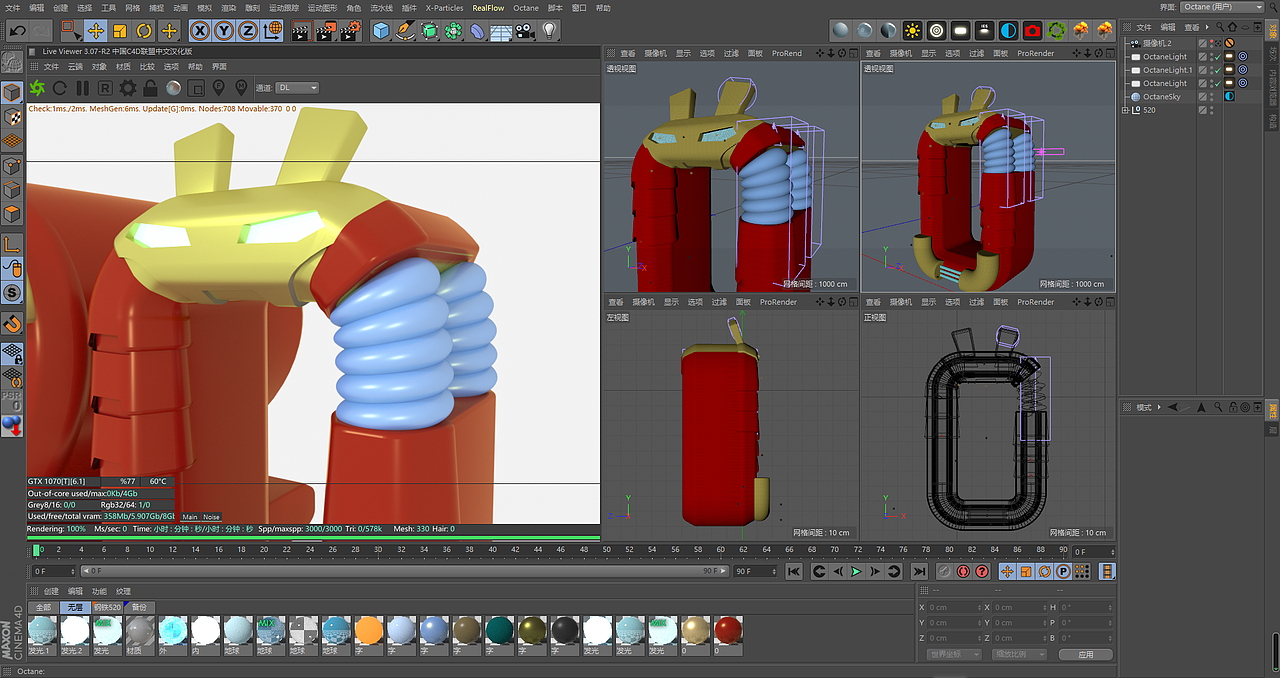Open the Octane menu
Image resolution: width=1280 pixels, height=678 pixels.
tap(526, 7)
